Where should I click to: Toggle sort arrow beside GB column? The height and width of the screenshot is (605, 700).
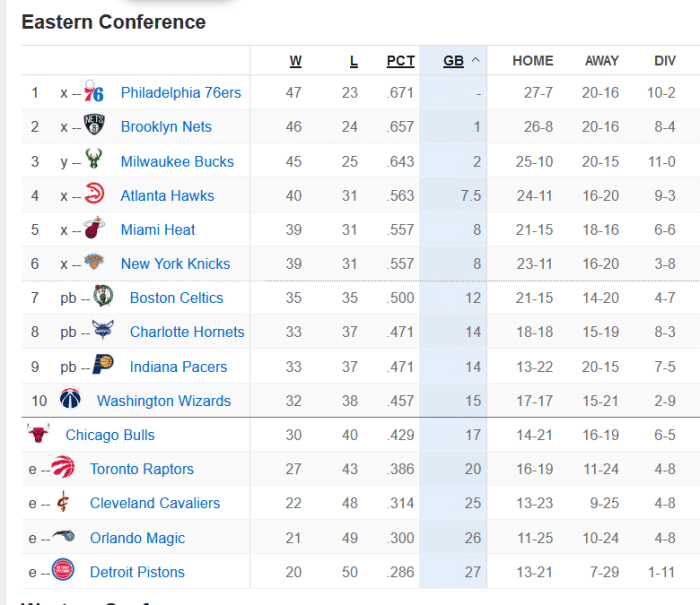point(475,60)
